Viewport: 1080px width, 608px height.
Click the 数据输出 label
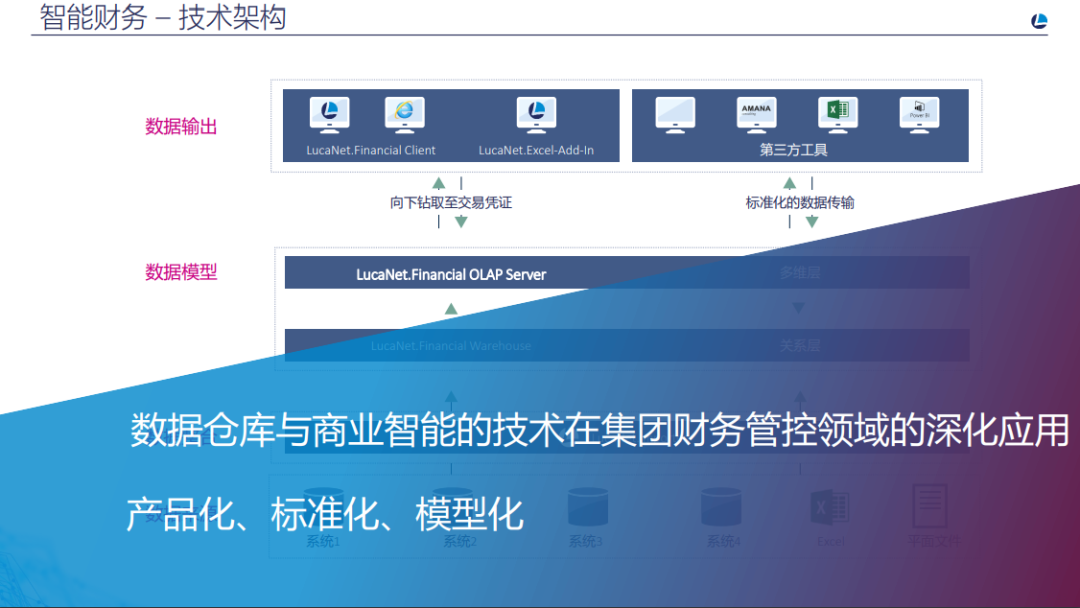pyautogui.click(x=181, y=127)
